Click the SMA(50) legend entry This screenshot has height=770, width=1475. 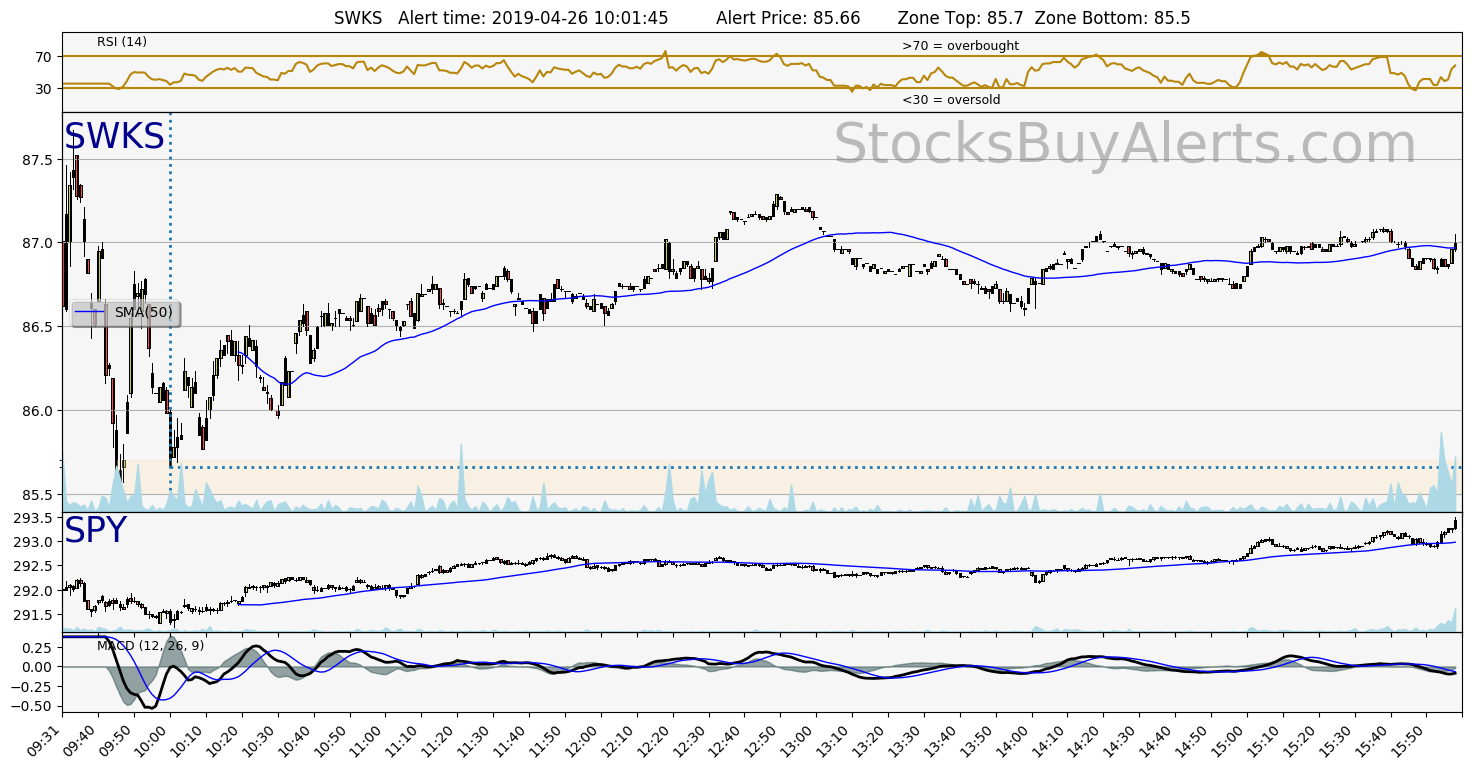125,313
